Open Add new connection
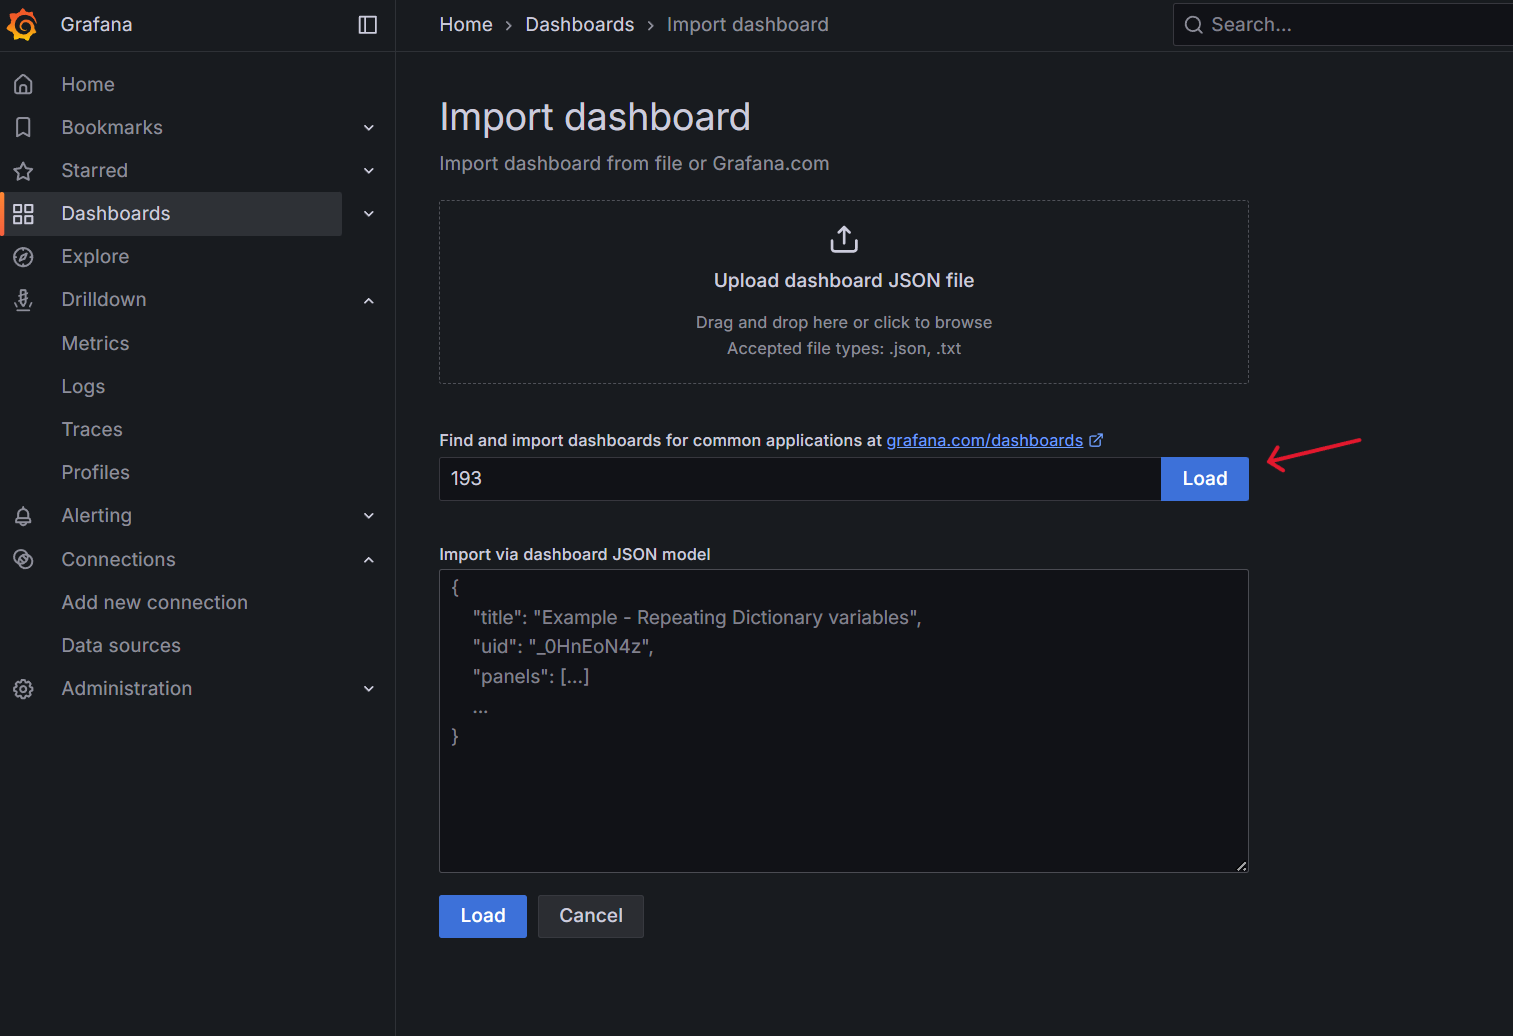The image size is (1513, 1036). point(155,603)
